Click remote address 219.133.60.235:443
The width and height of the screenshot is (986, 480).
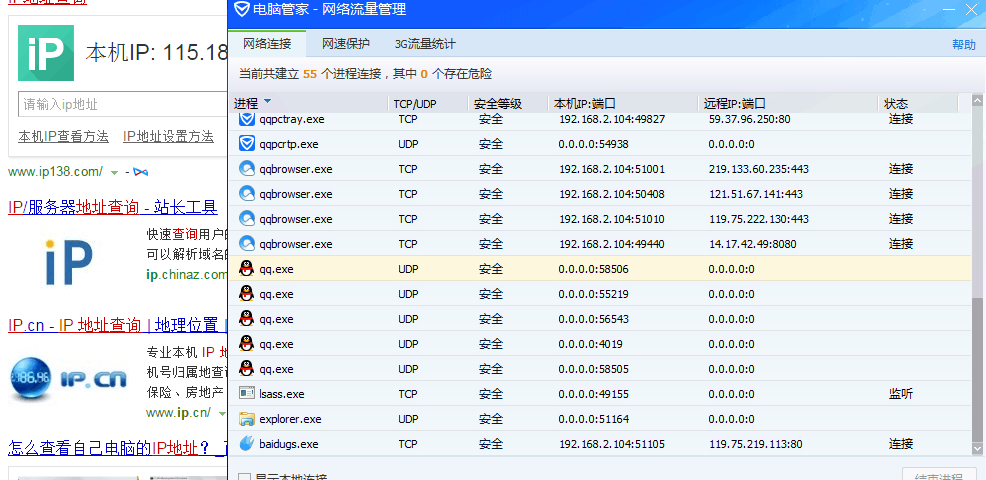[758, 169]
